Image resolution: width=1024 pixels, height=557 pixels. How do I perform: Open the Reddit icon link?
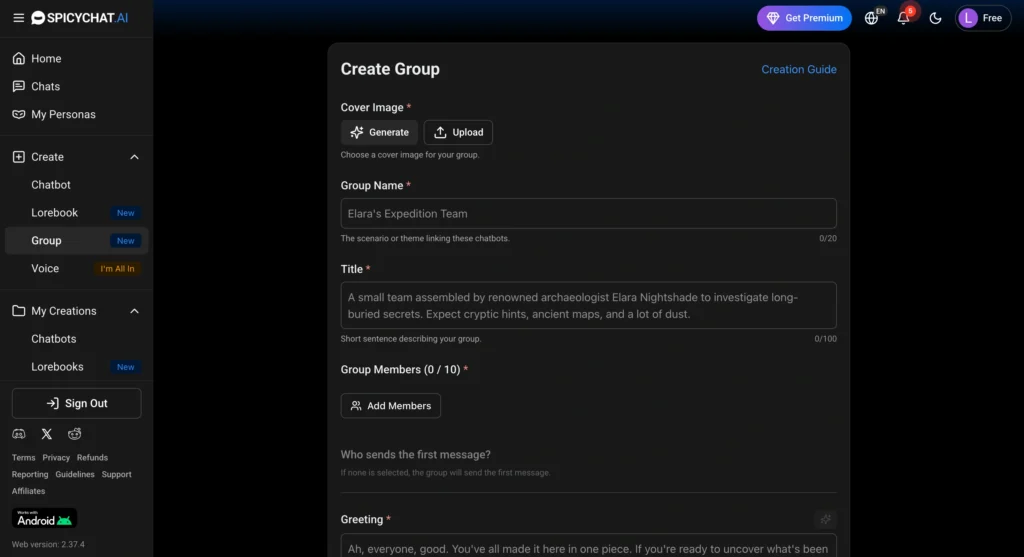coord(74,434)
